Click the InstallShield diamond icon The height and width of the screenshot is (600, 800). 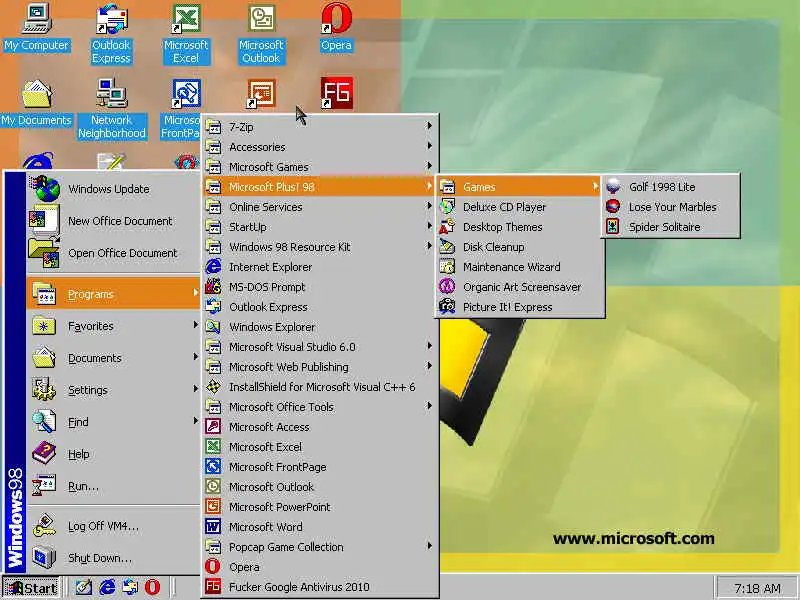coord(213,387)
